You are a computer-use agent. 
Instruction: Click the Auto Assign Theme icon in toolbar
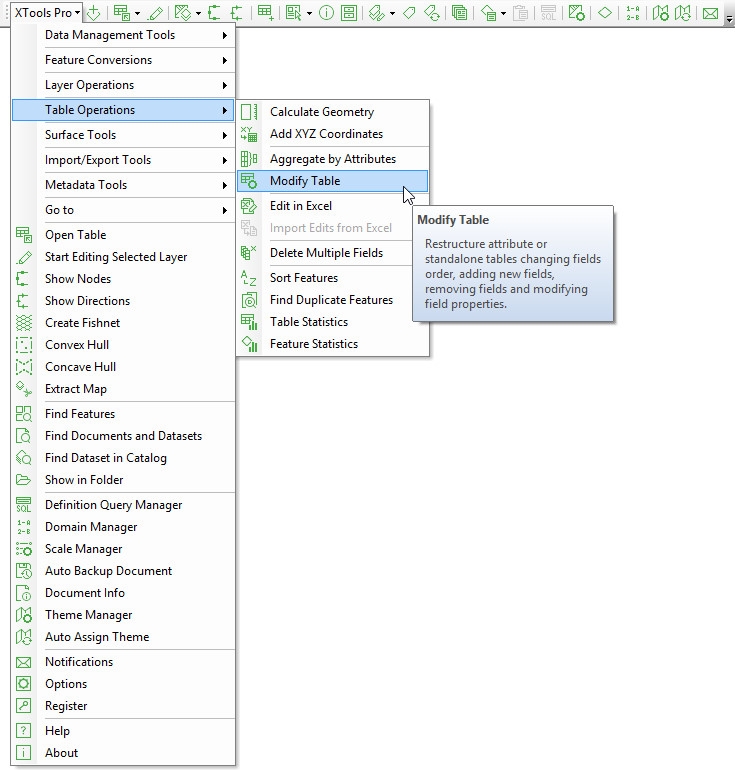pos(683,13)
